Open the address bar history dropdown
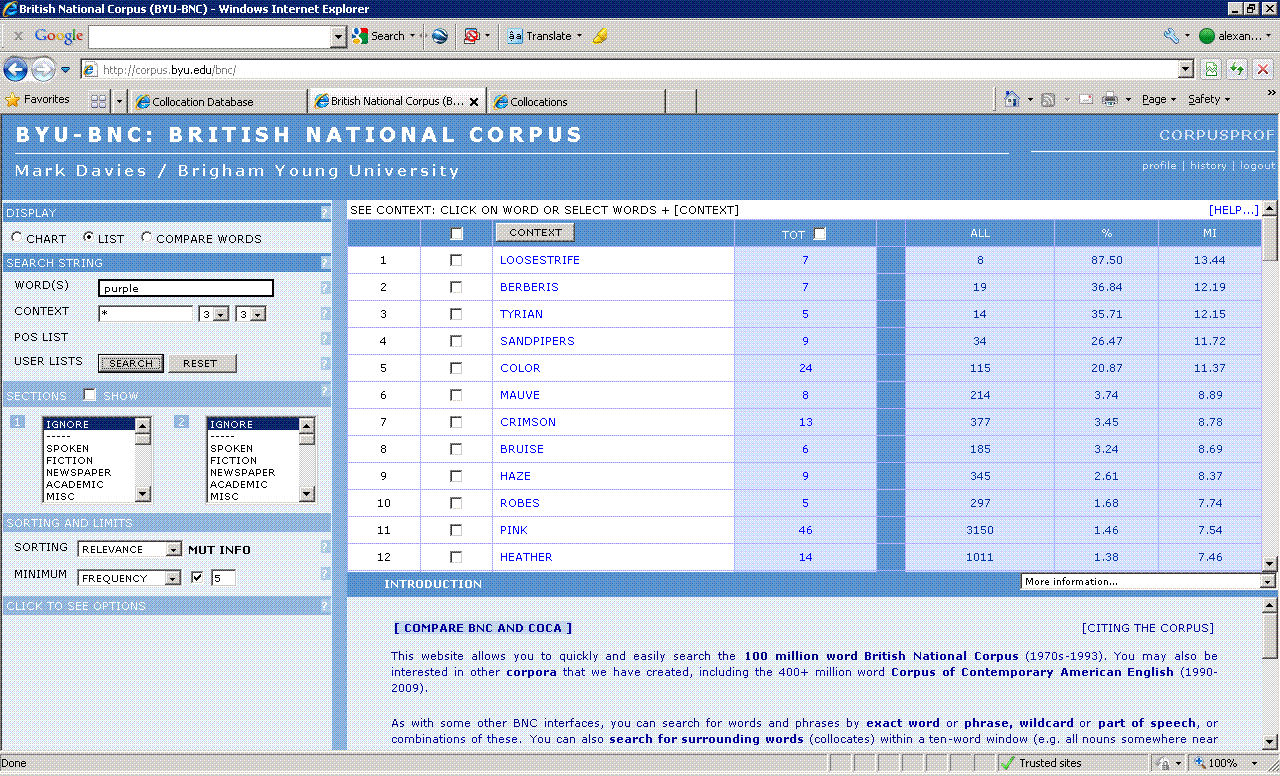Viewport: 1280px width, 776px height. tap(1186, 69)
